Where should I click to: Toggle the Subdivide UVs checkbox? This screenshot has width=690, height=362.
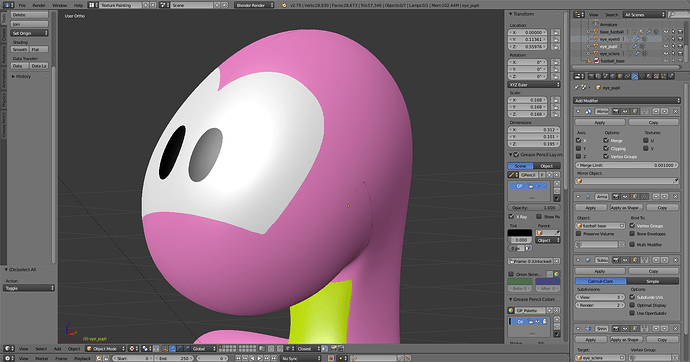click(632, 297)
